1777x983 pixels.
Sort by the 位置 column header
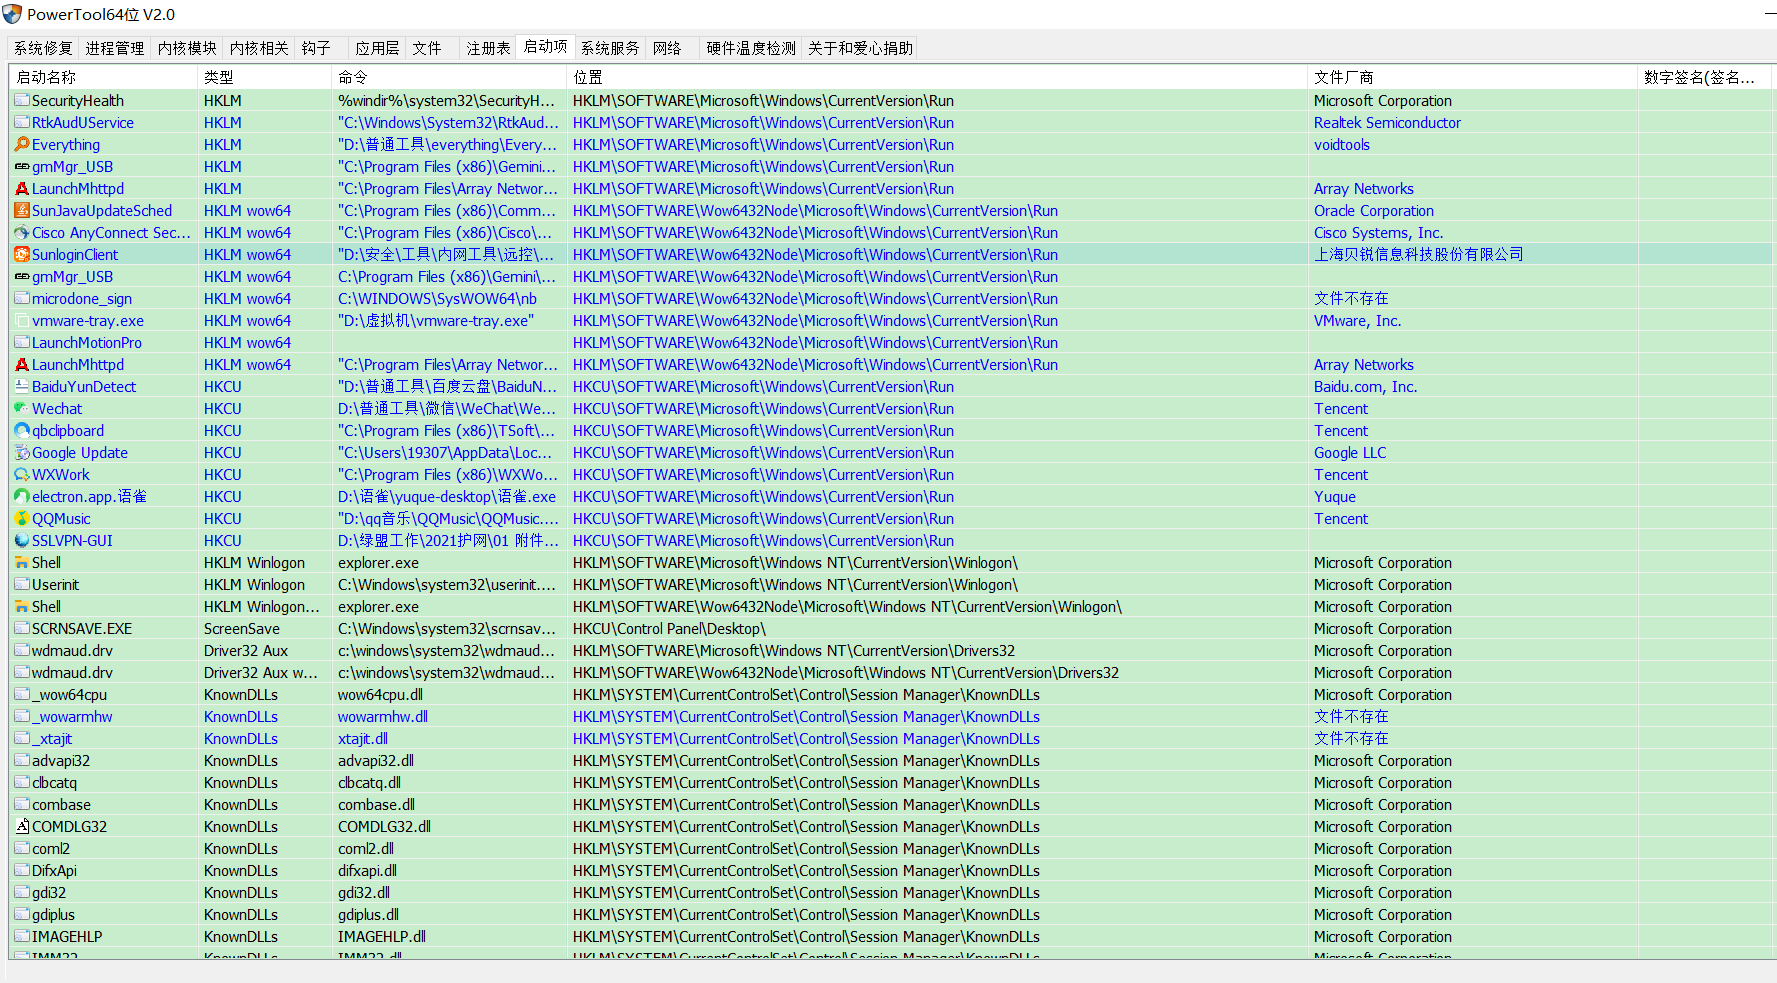coord(937,77)
